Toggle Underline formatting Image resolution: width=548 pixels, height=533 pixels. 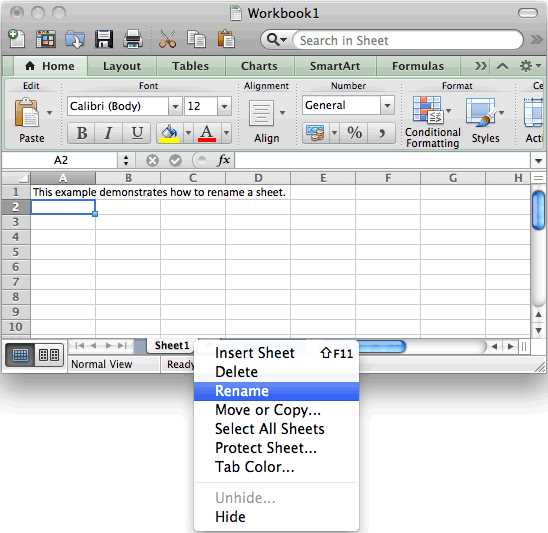click(137, 133)
